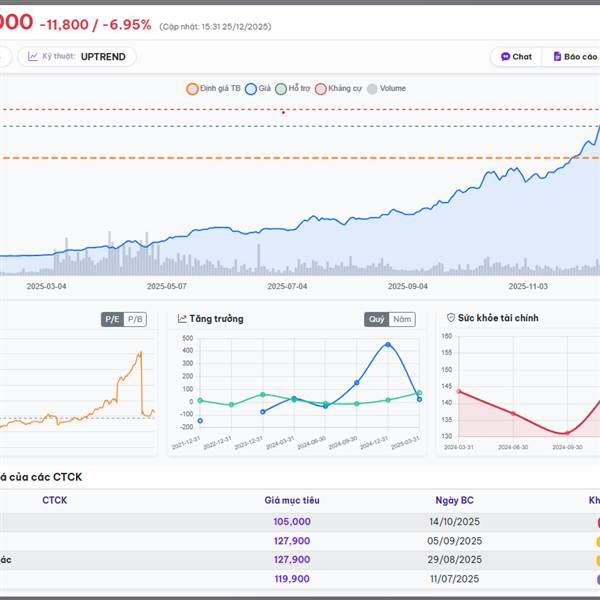The image size is (600, 600).
Task: Click the Sức khỏe tài chính shield icon
Action: pos(451,318)
